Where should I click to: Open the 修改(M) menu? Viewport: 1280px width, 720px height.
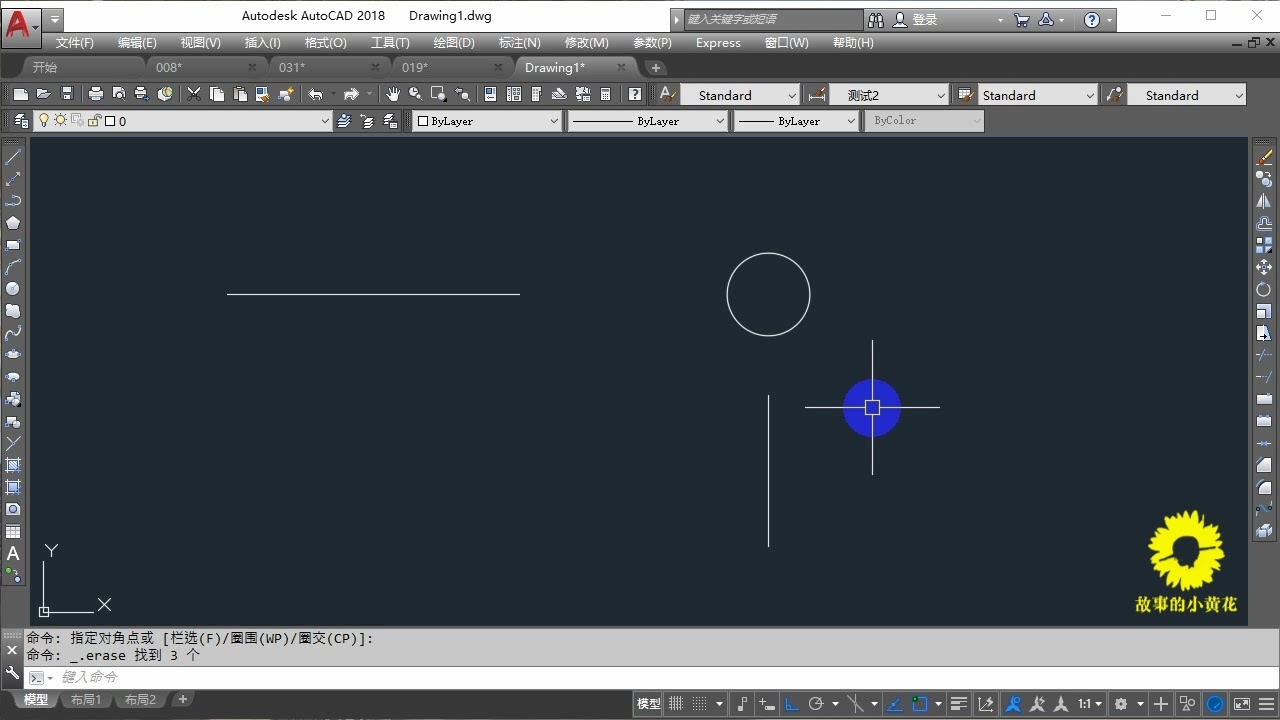[586, 43]
